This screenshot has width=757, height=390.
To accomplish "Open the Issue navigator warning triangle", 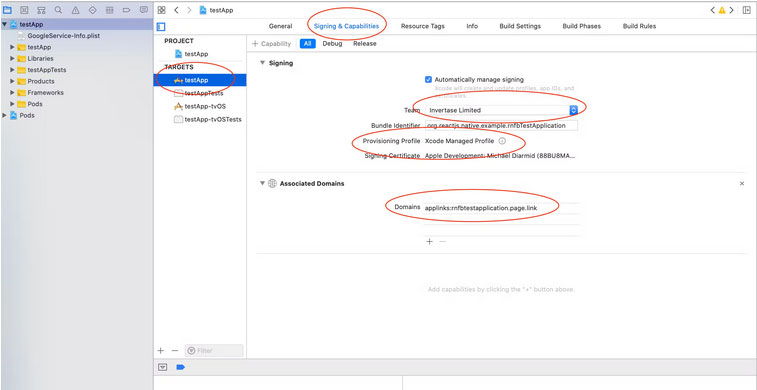I will 75,10.
